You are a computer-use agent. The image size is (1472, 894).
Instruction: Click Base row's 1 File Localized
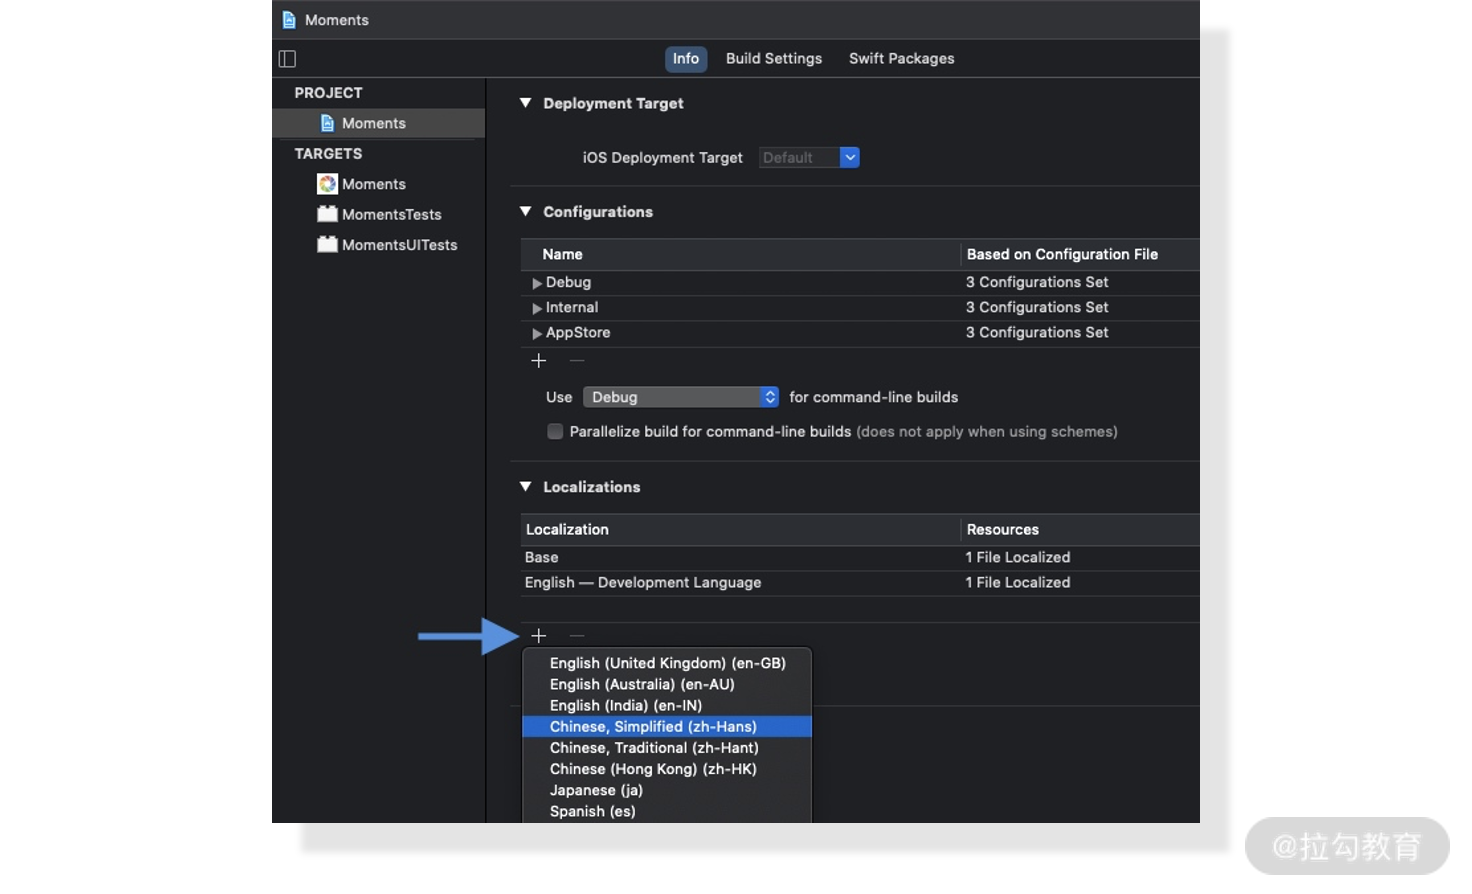[1018, 557]
